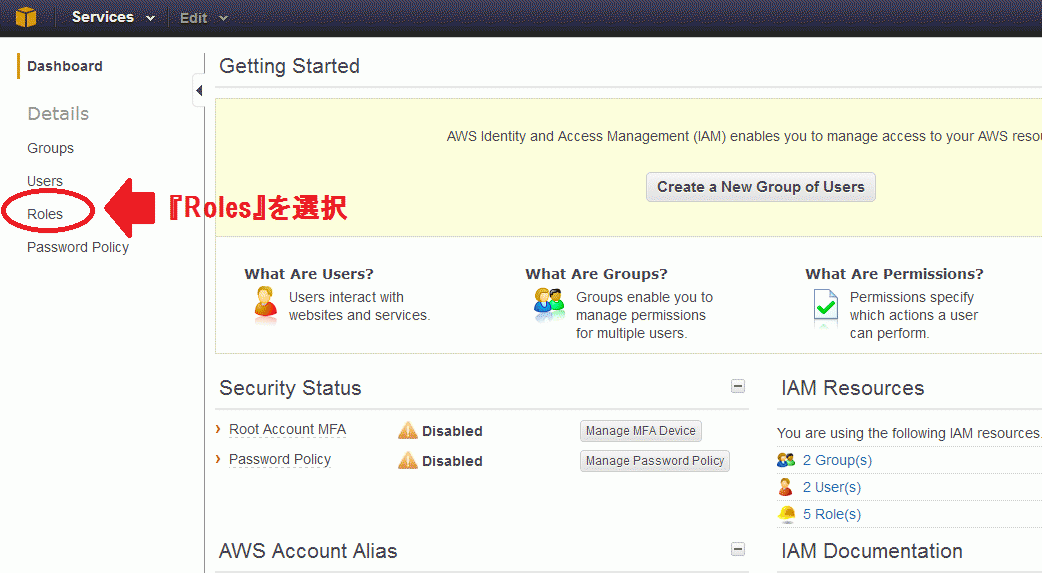Select Dashboard in the sidebar
The height and width of the screenshot is (573, 1042).
point(64,66)
